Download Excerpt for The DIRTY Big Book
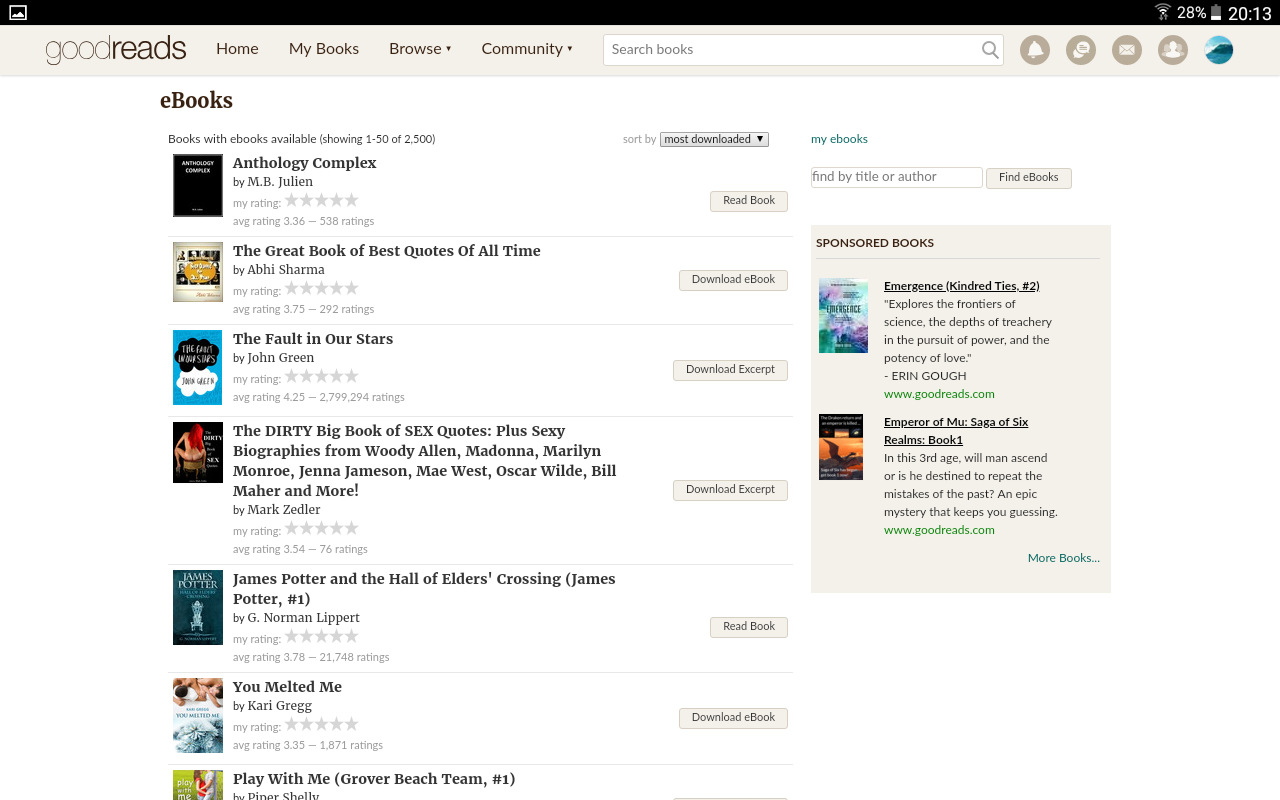 [730, 490]
